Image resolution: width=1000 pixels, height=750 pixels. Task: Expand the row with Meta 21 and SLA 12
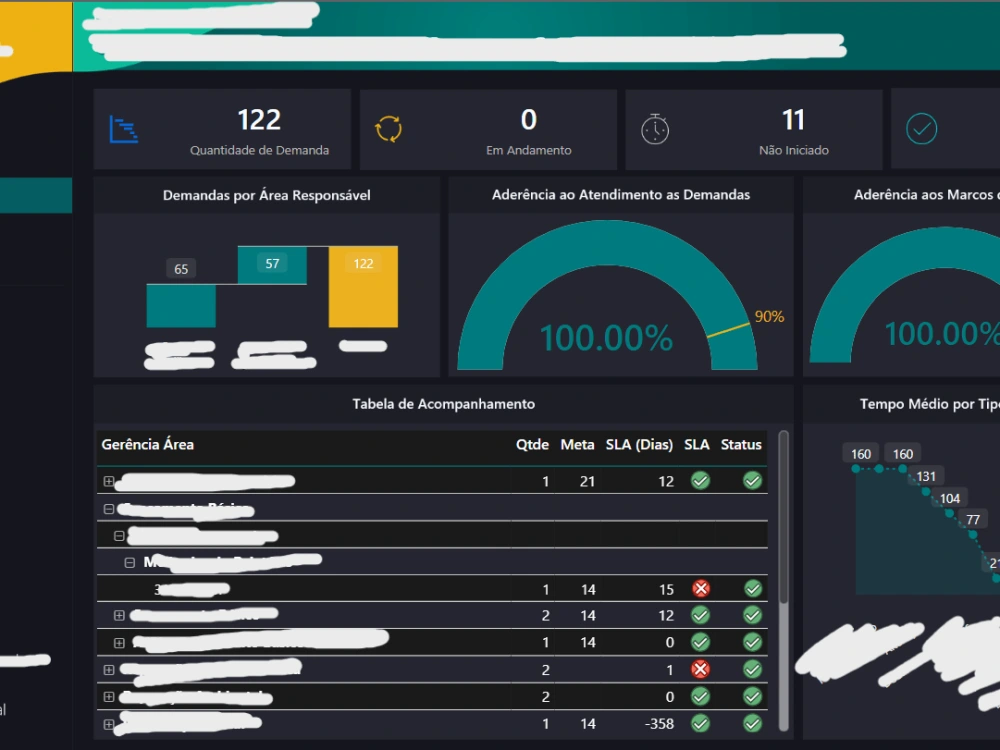[x=109, y=481]
